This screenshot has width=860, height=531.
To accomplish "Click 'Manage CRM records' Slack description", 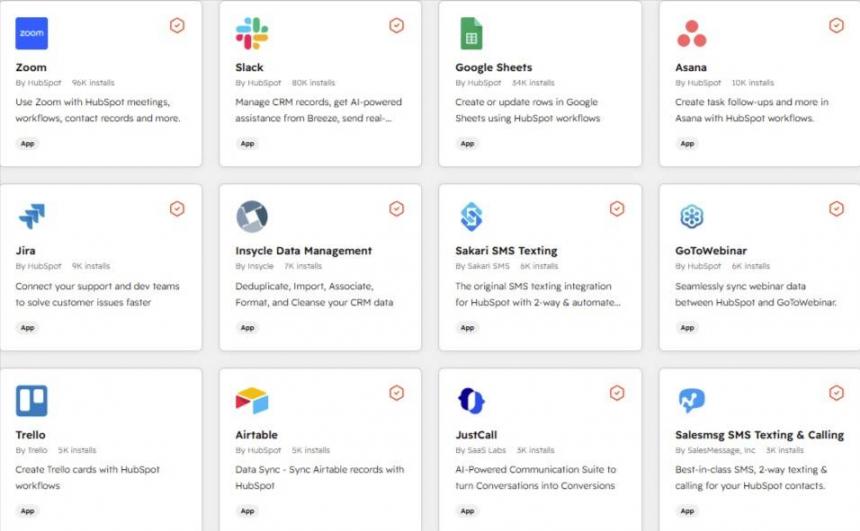I will click(x=319, y=110).
